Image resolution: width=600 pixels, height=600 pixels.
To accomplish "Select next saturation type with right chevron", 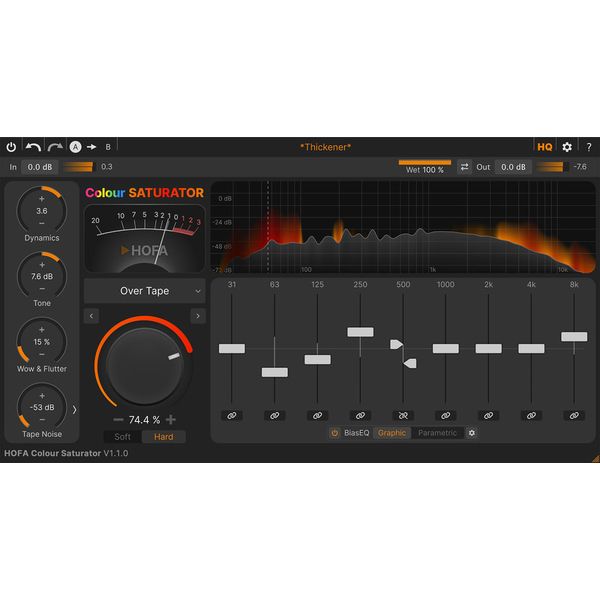I will tap(198, 316).
